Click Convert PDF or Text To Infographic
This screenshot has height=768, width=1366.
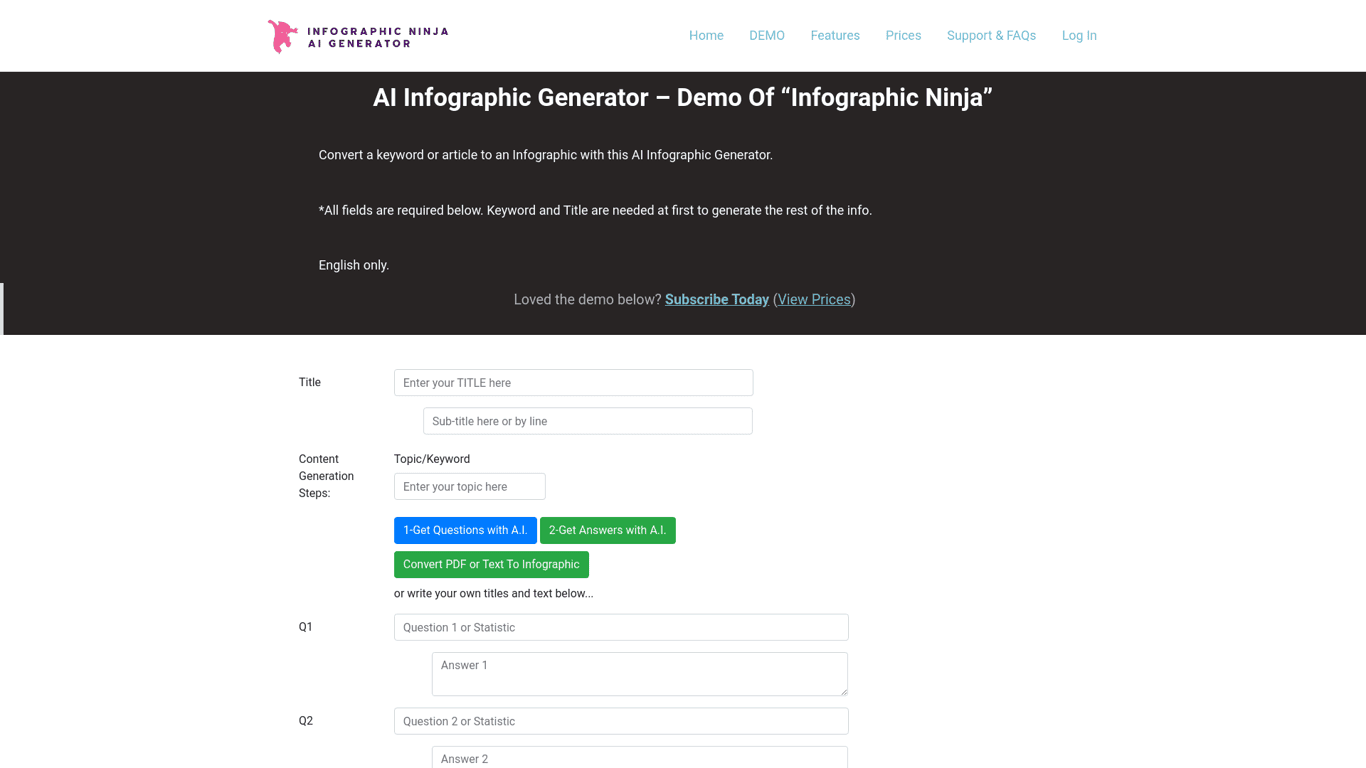[x=491, y=565]
